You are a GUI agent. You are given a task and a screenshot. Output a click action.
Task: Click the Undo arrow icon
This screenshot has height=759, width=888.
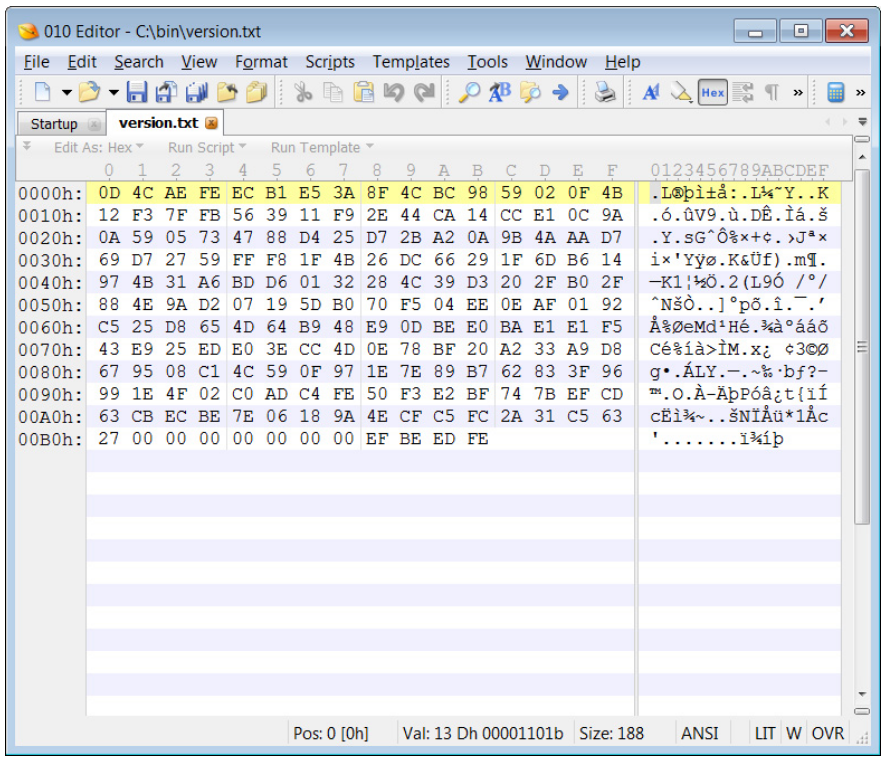(394, 92)
